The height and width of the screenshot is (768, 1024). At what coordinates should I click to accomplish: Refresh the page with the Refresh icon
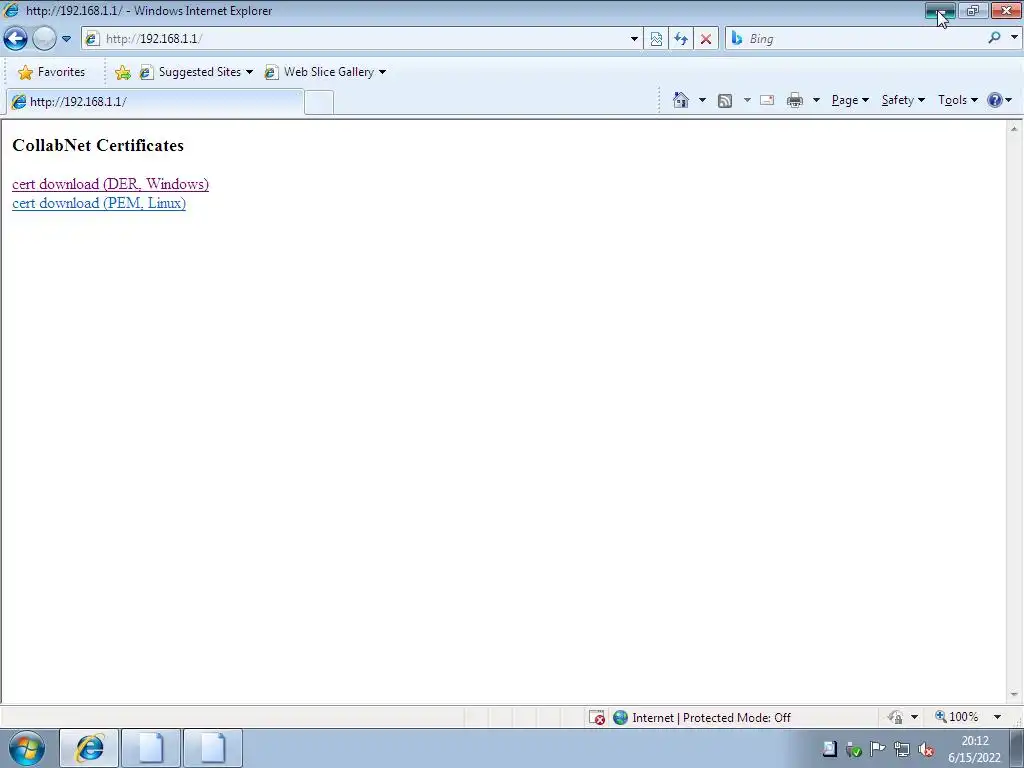click(x=681, y=39)
